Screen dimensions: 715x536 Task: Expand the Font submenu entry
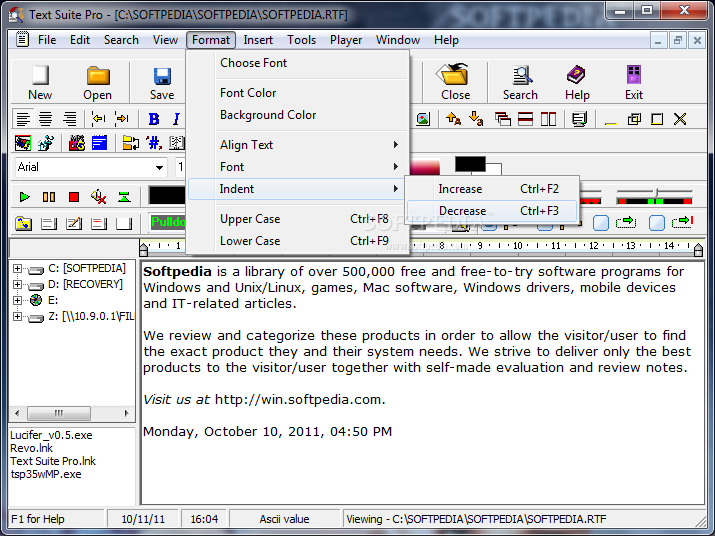point(295,167)
